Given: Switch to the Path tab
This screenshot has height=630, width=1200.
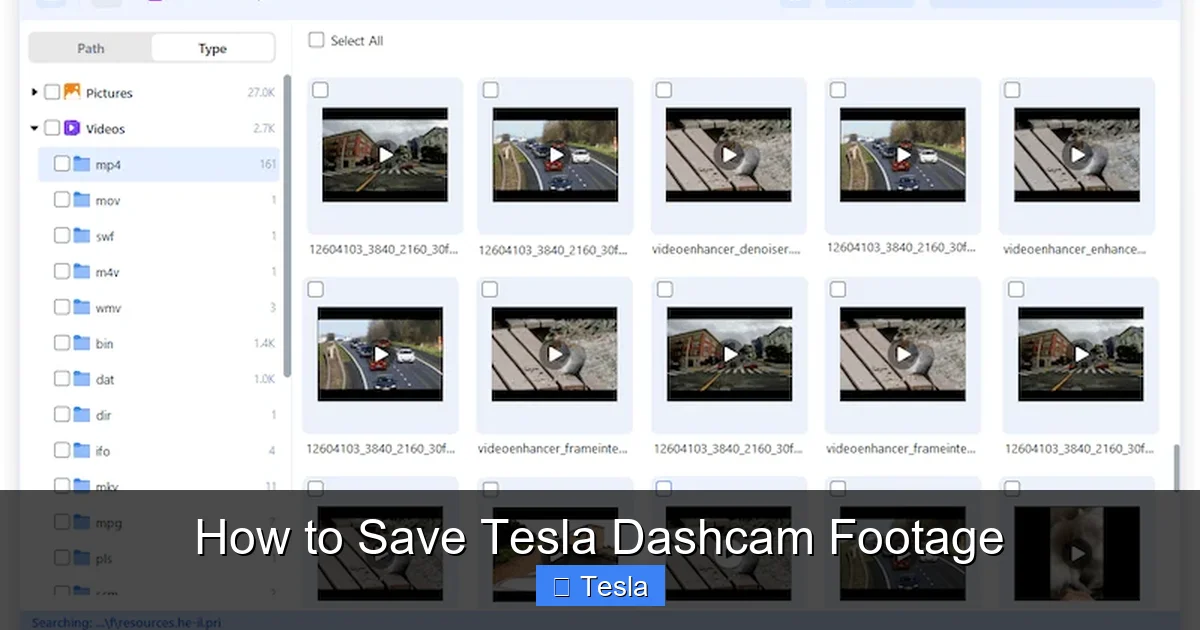Looking at the screenshot, I should coord(91,48).
